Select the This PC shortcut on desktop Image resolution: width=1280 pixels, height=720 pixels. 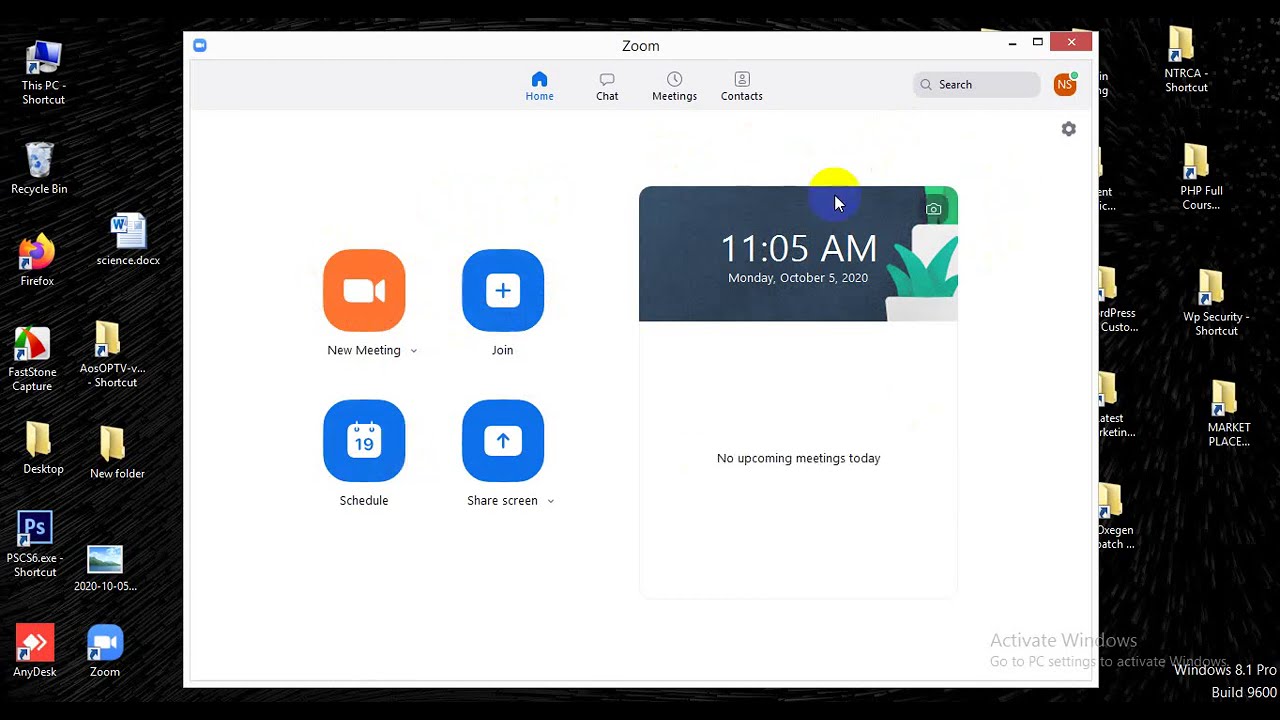[x=43, y=73]
